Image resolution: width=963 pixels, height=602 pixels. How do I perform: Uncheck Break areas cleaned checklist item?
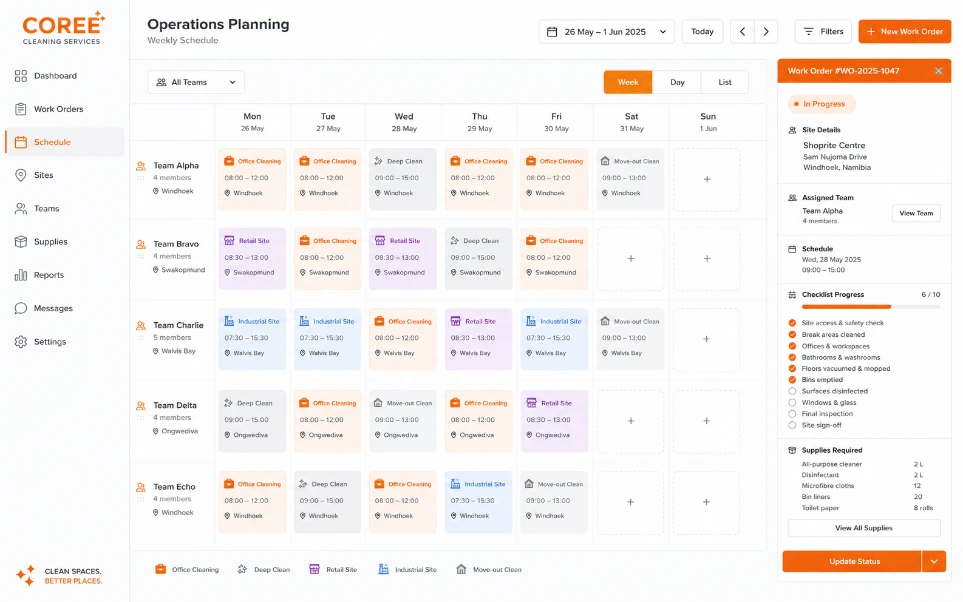(x=792, y=335)
